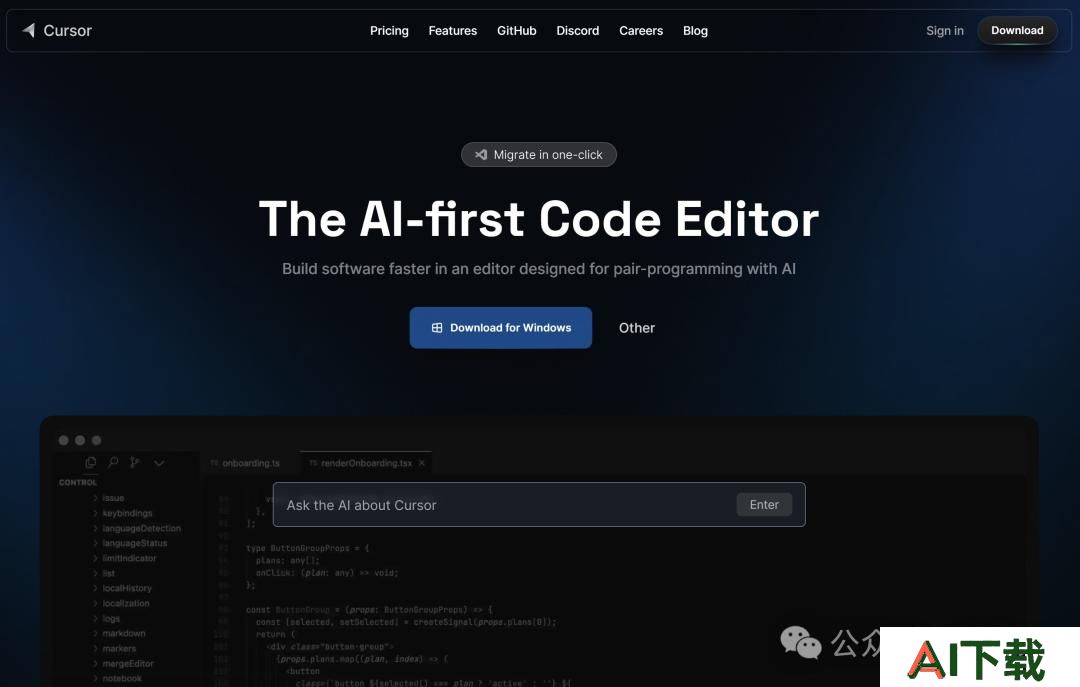Expand the localHistory folder
Screen dimensions: 1080x687
(x=122, y=588)
